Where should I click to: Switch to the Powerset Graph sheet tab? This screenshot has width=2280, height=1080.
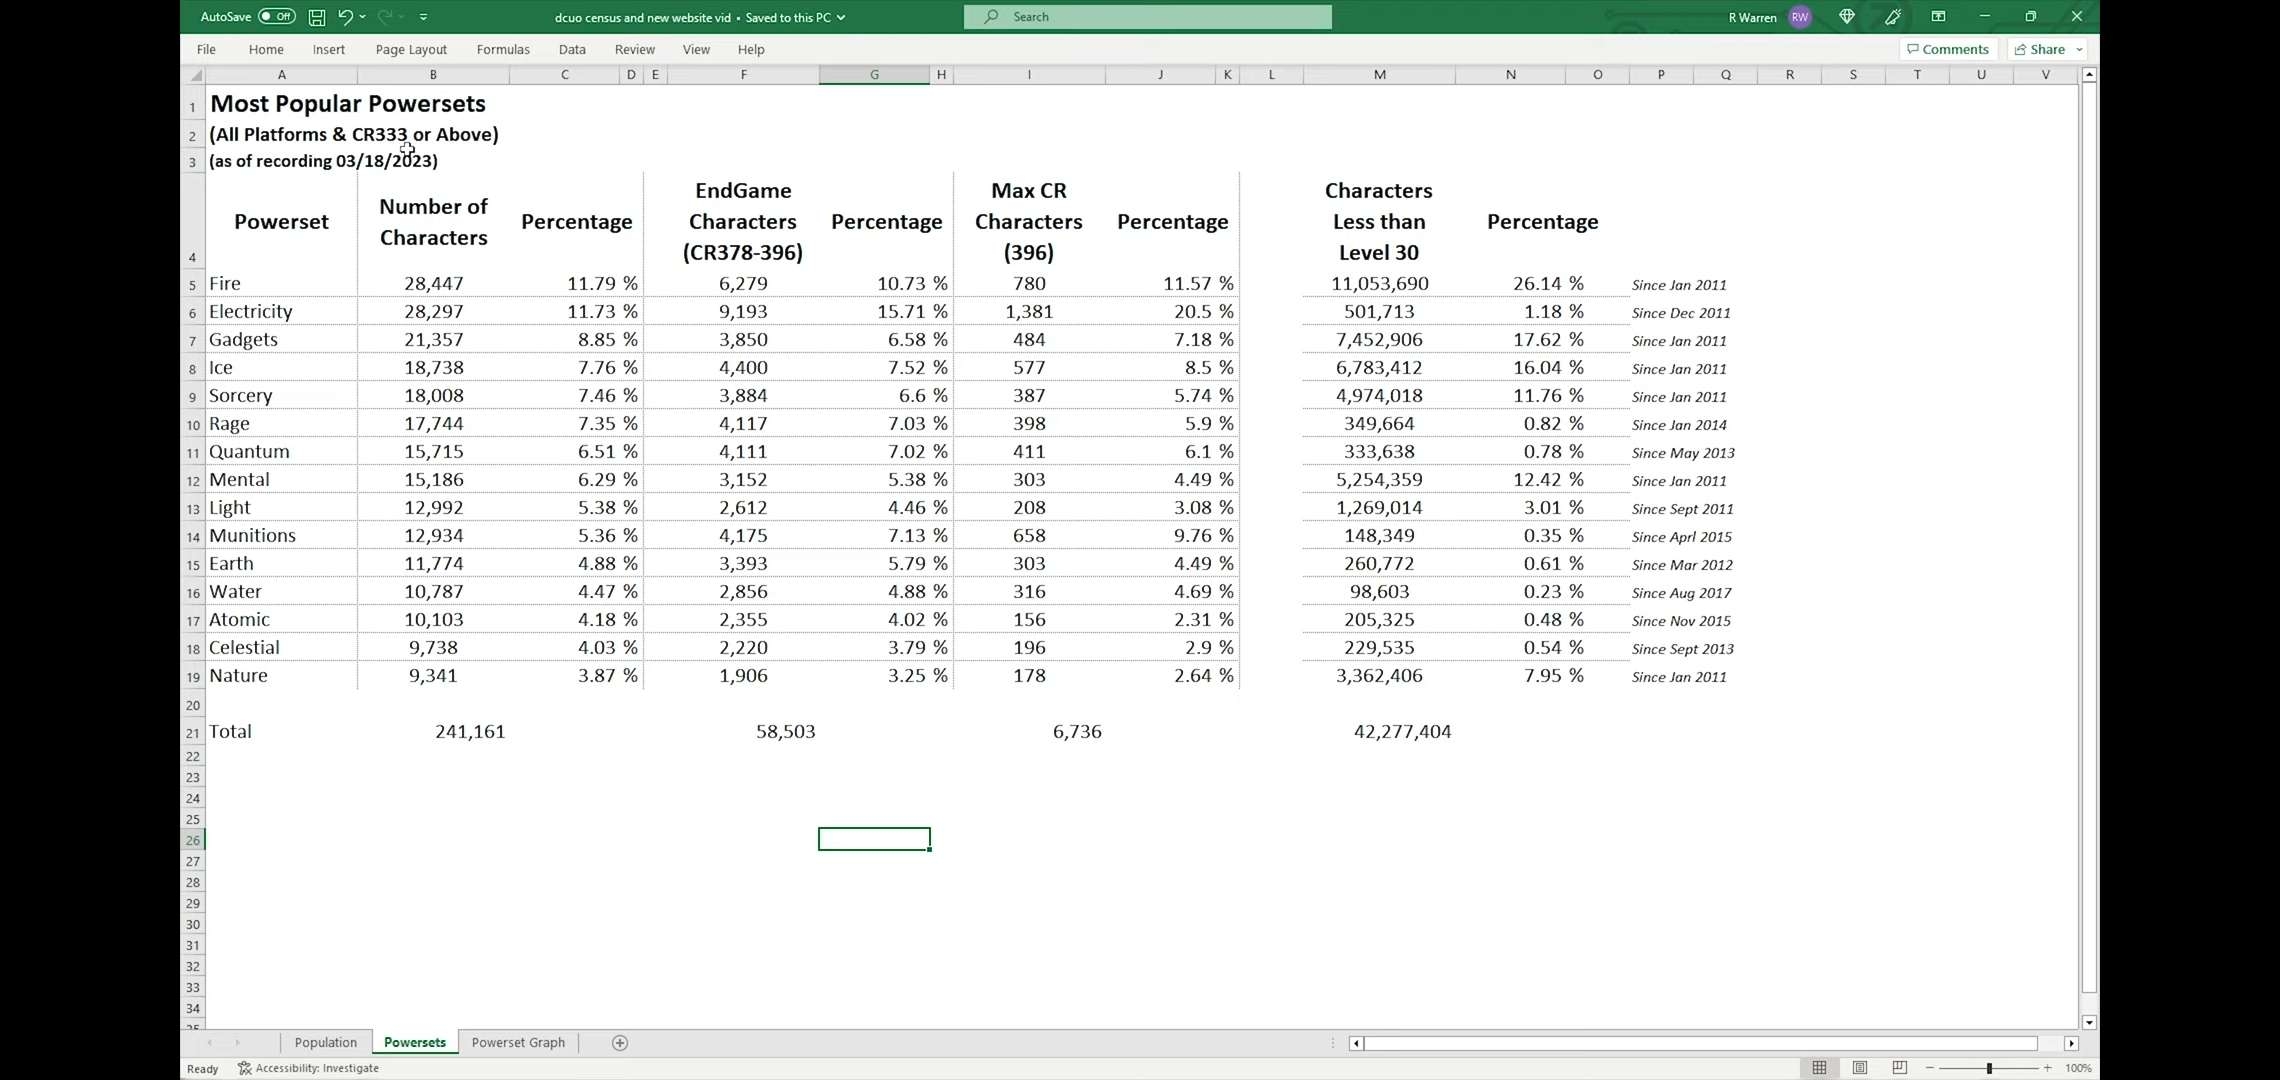[x=518, y=1043]
